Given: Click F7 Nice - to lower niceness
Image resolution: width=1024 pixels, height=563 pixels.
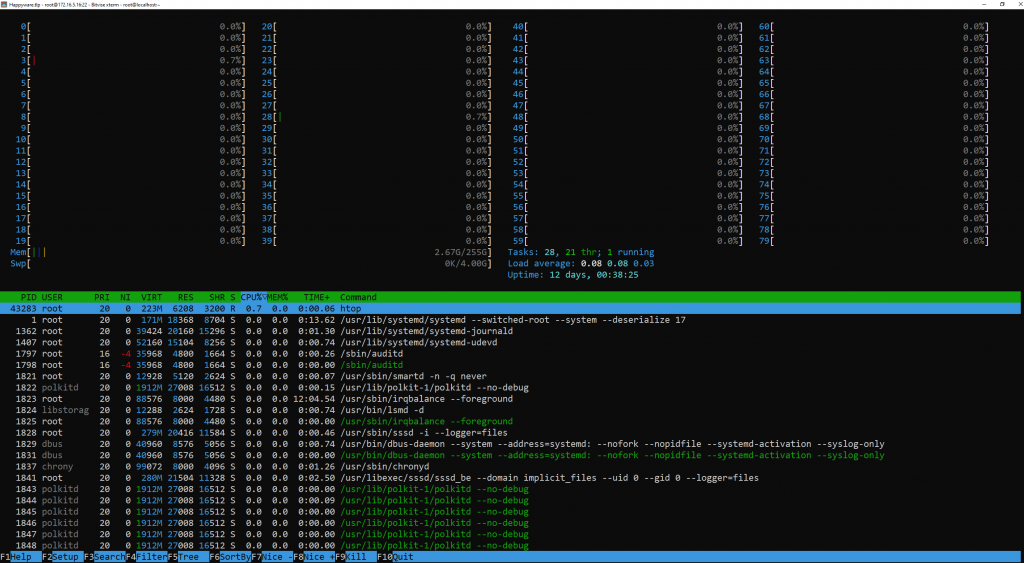Looking at the screenshot, I should (272, 557).
